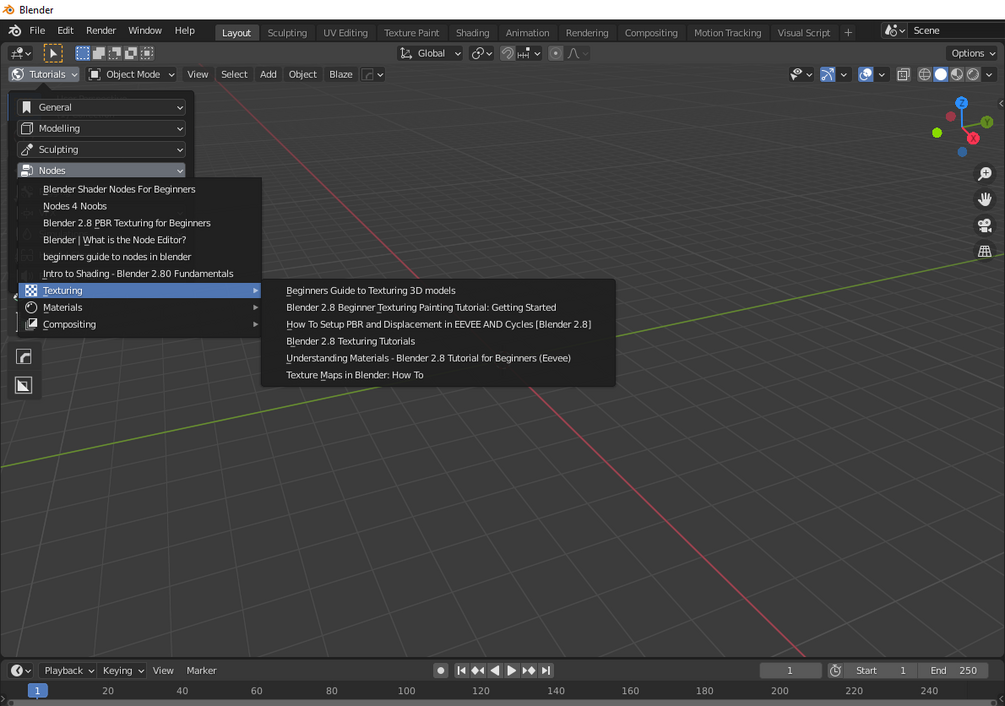Click the Blaze header menu button
Image resolution: width=1005 pixels, height=706 pixels.
tap(340, 74)
